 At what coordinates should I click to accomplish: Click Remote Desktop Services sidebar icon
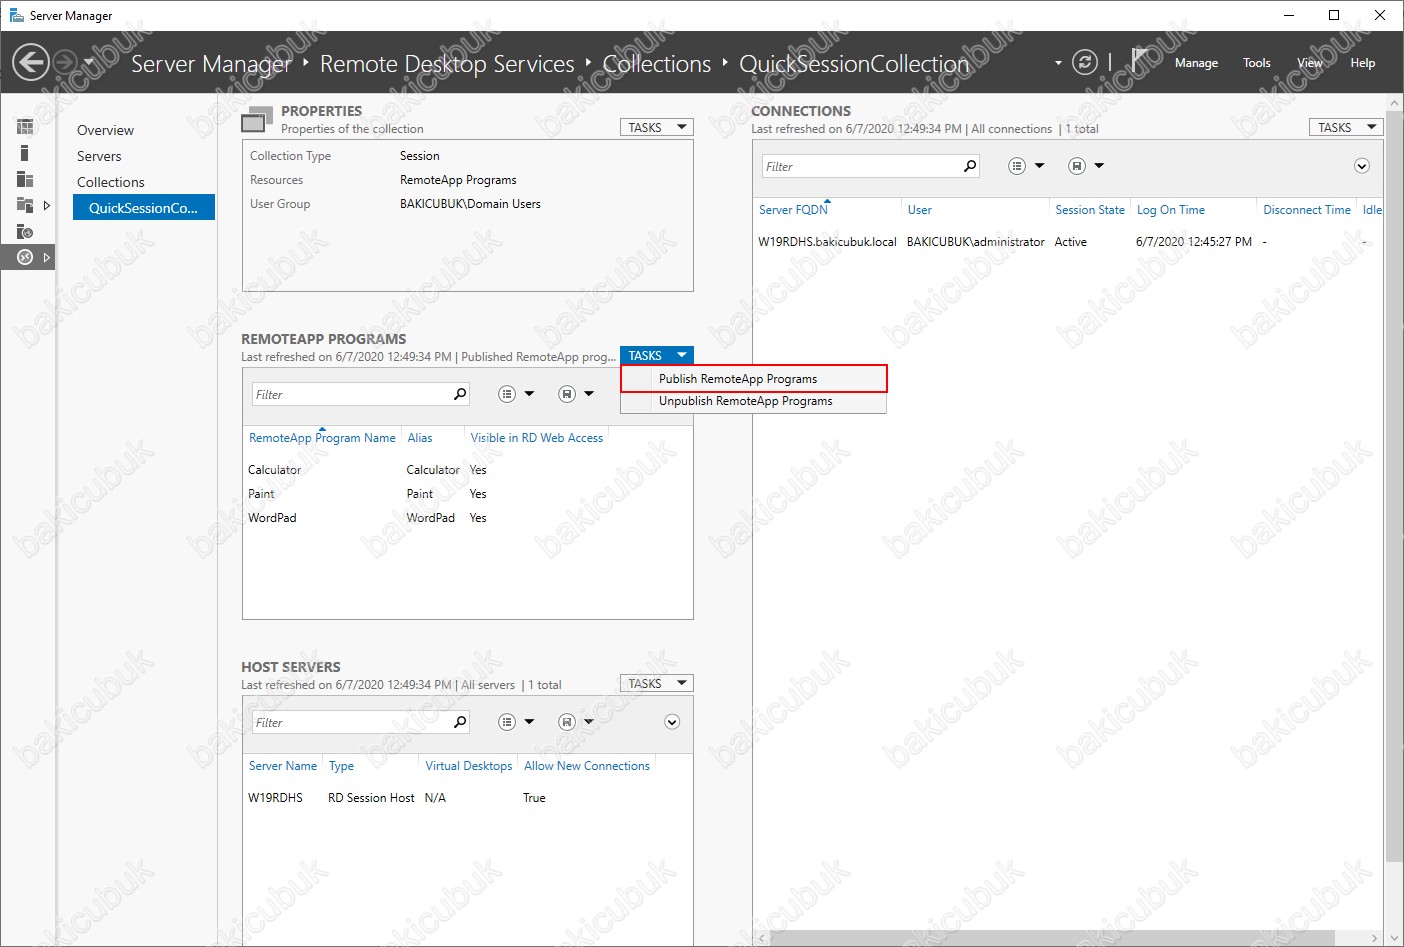point(25,257)
